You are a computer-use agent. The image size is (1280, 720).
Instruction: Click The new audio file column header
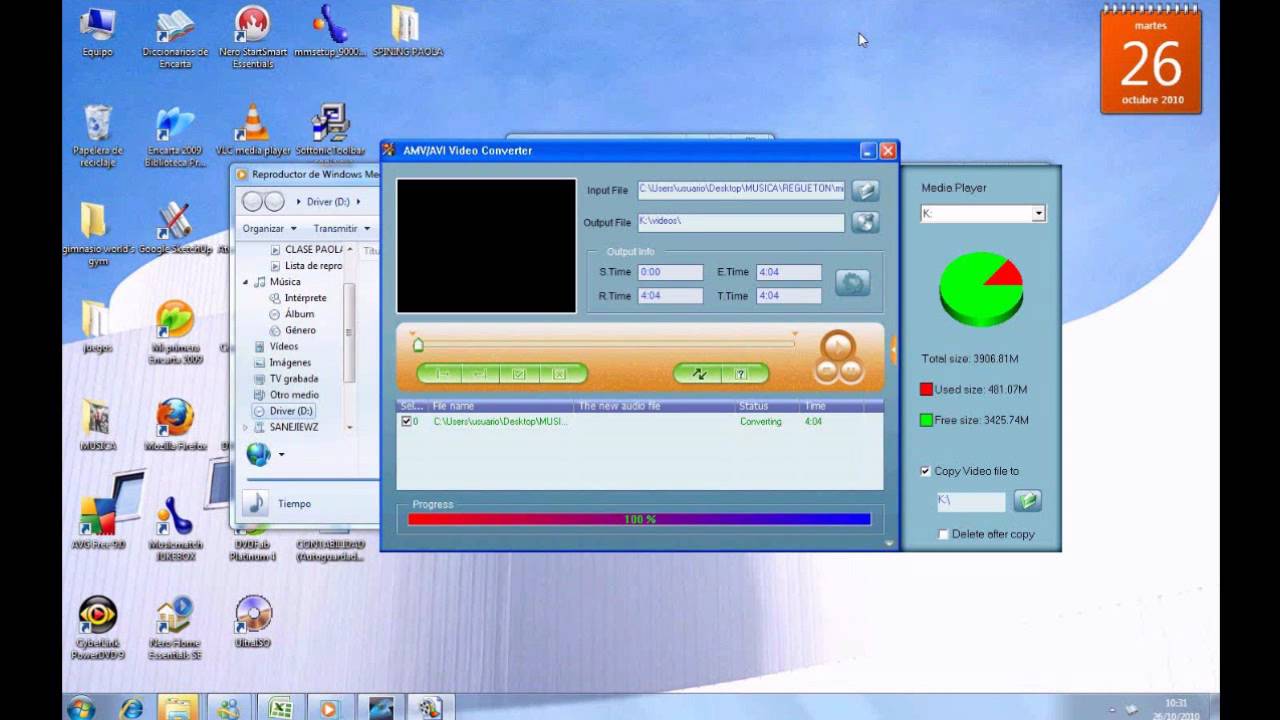pos(656,407)
